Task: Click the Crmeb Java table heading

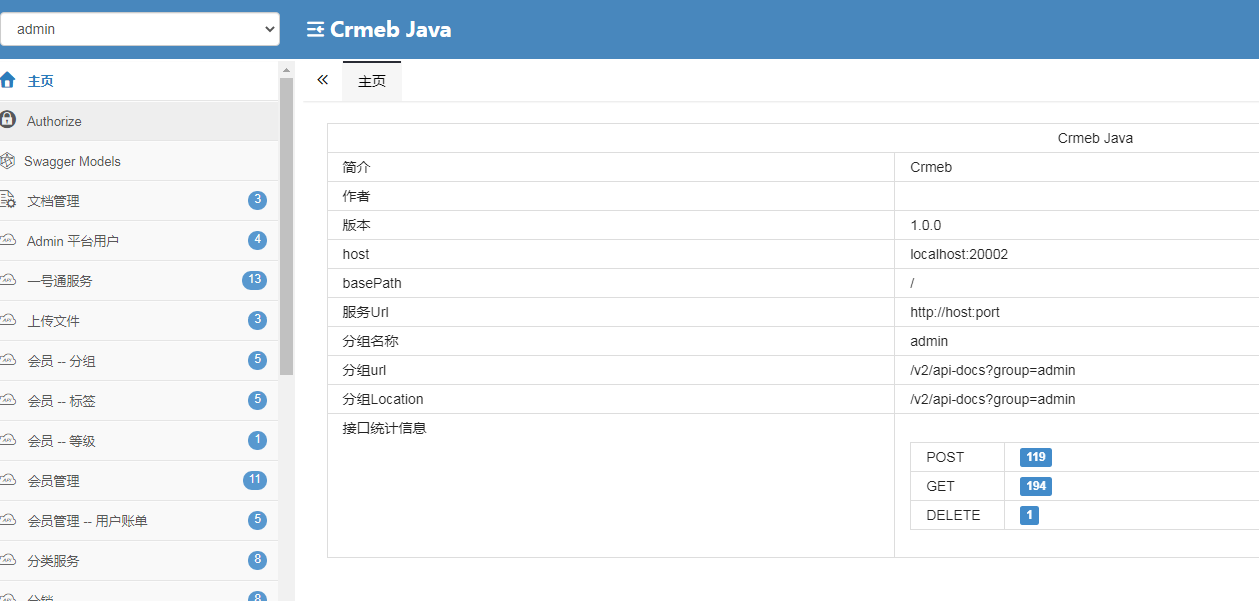Action: pos(1095,138)
